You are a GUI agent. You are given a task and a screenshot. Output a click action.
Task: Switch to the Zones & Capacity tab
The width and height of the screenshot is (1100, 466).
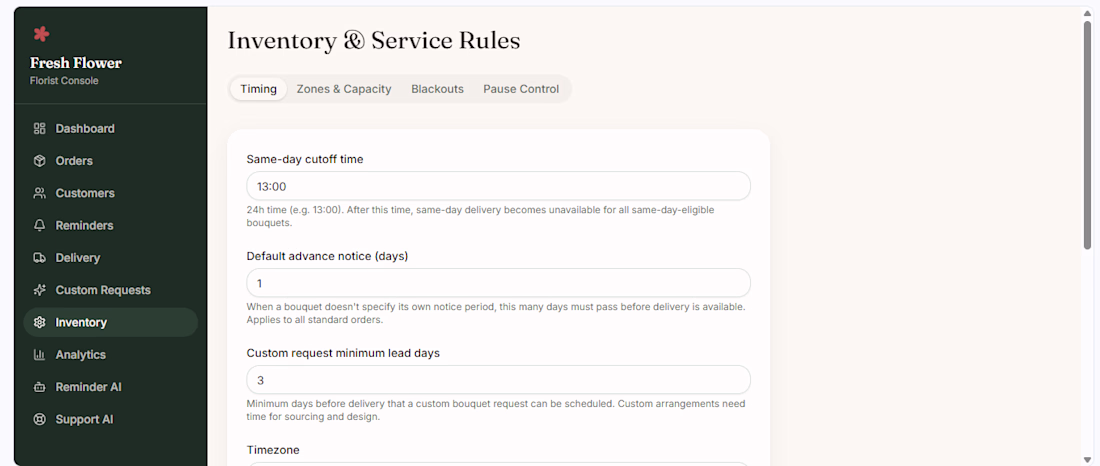click(x=344, y=89)
